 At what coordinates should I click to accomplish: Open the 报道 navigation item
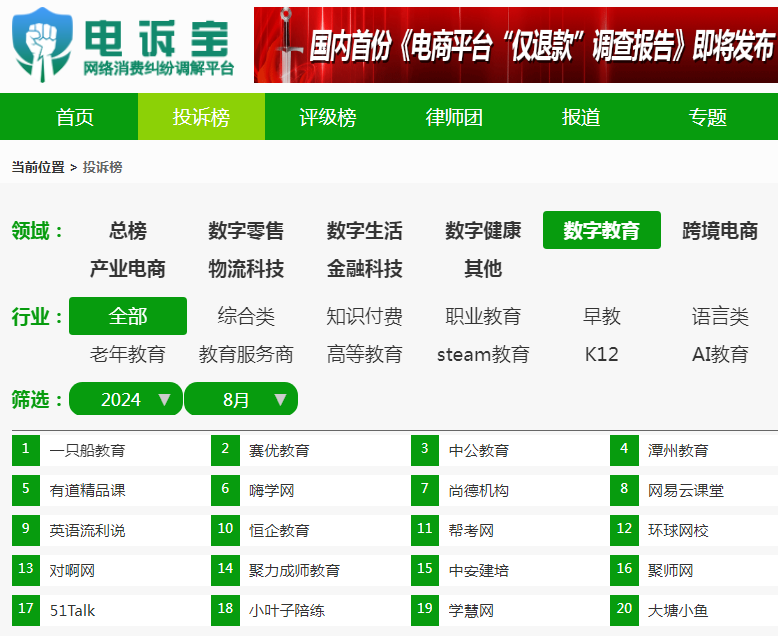tap(581, 117)
